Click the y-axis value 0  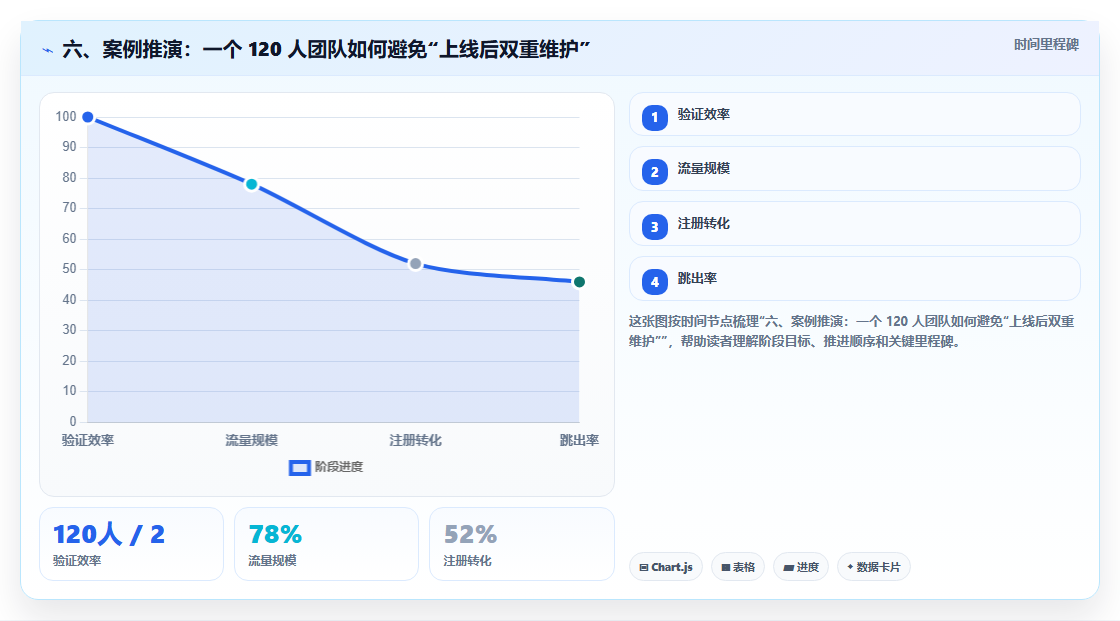tap(73, 421)
